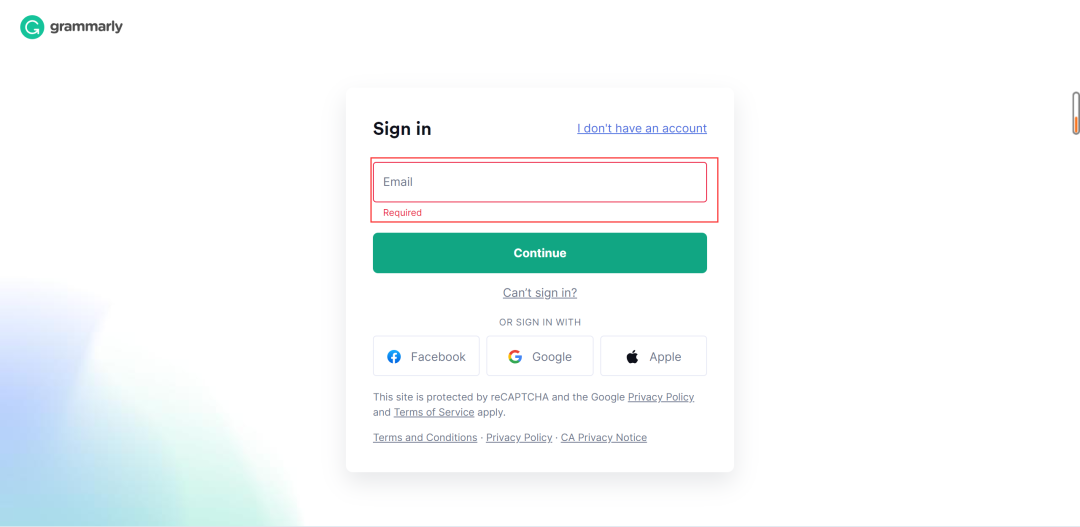1080x527 pixels.
Task: Click the green Continue button
Action: [540, 253]
